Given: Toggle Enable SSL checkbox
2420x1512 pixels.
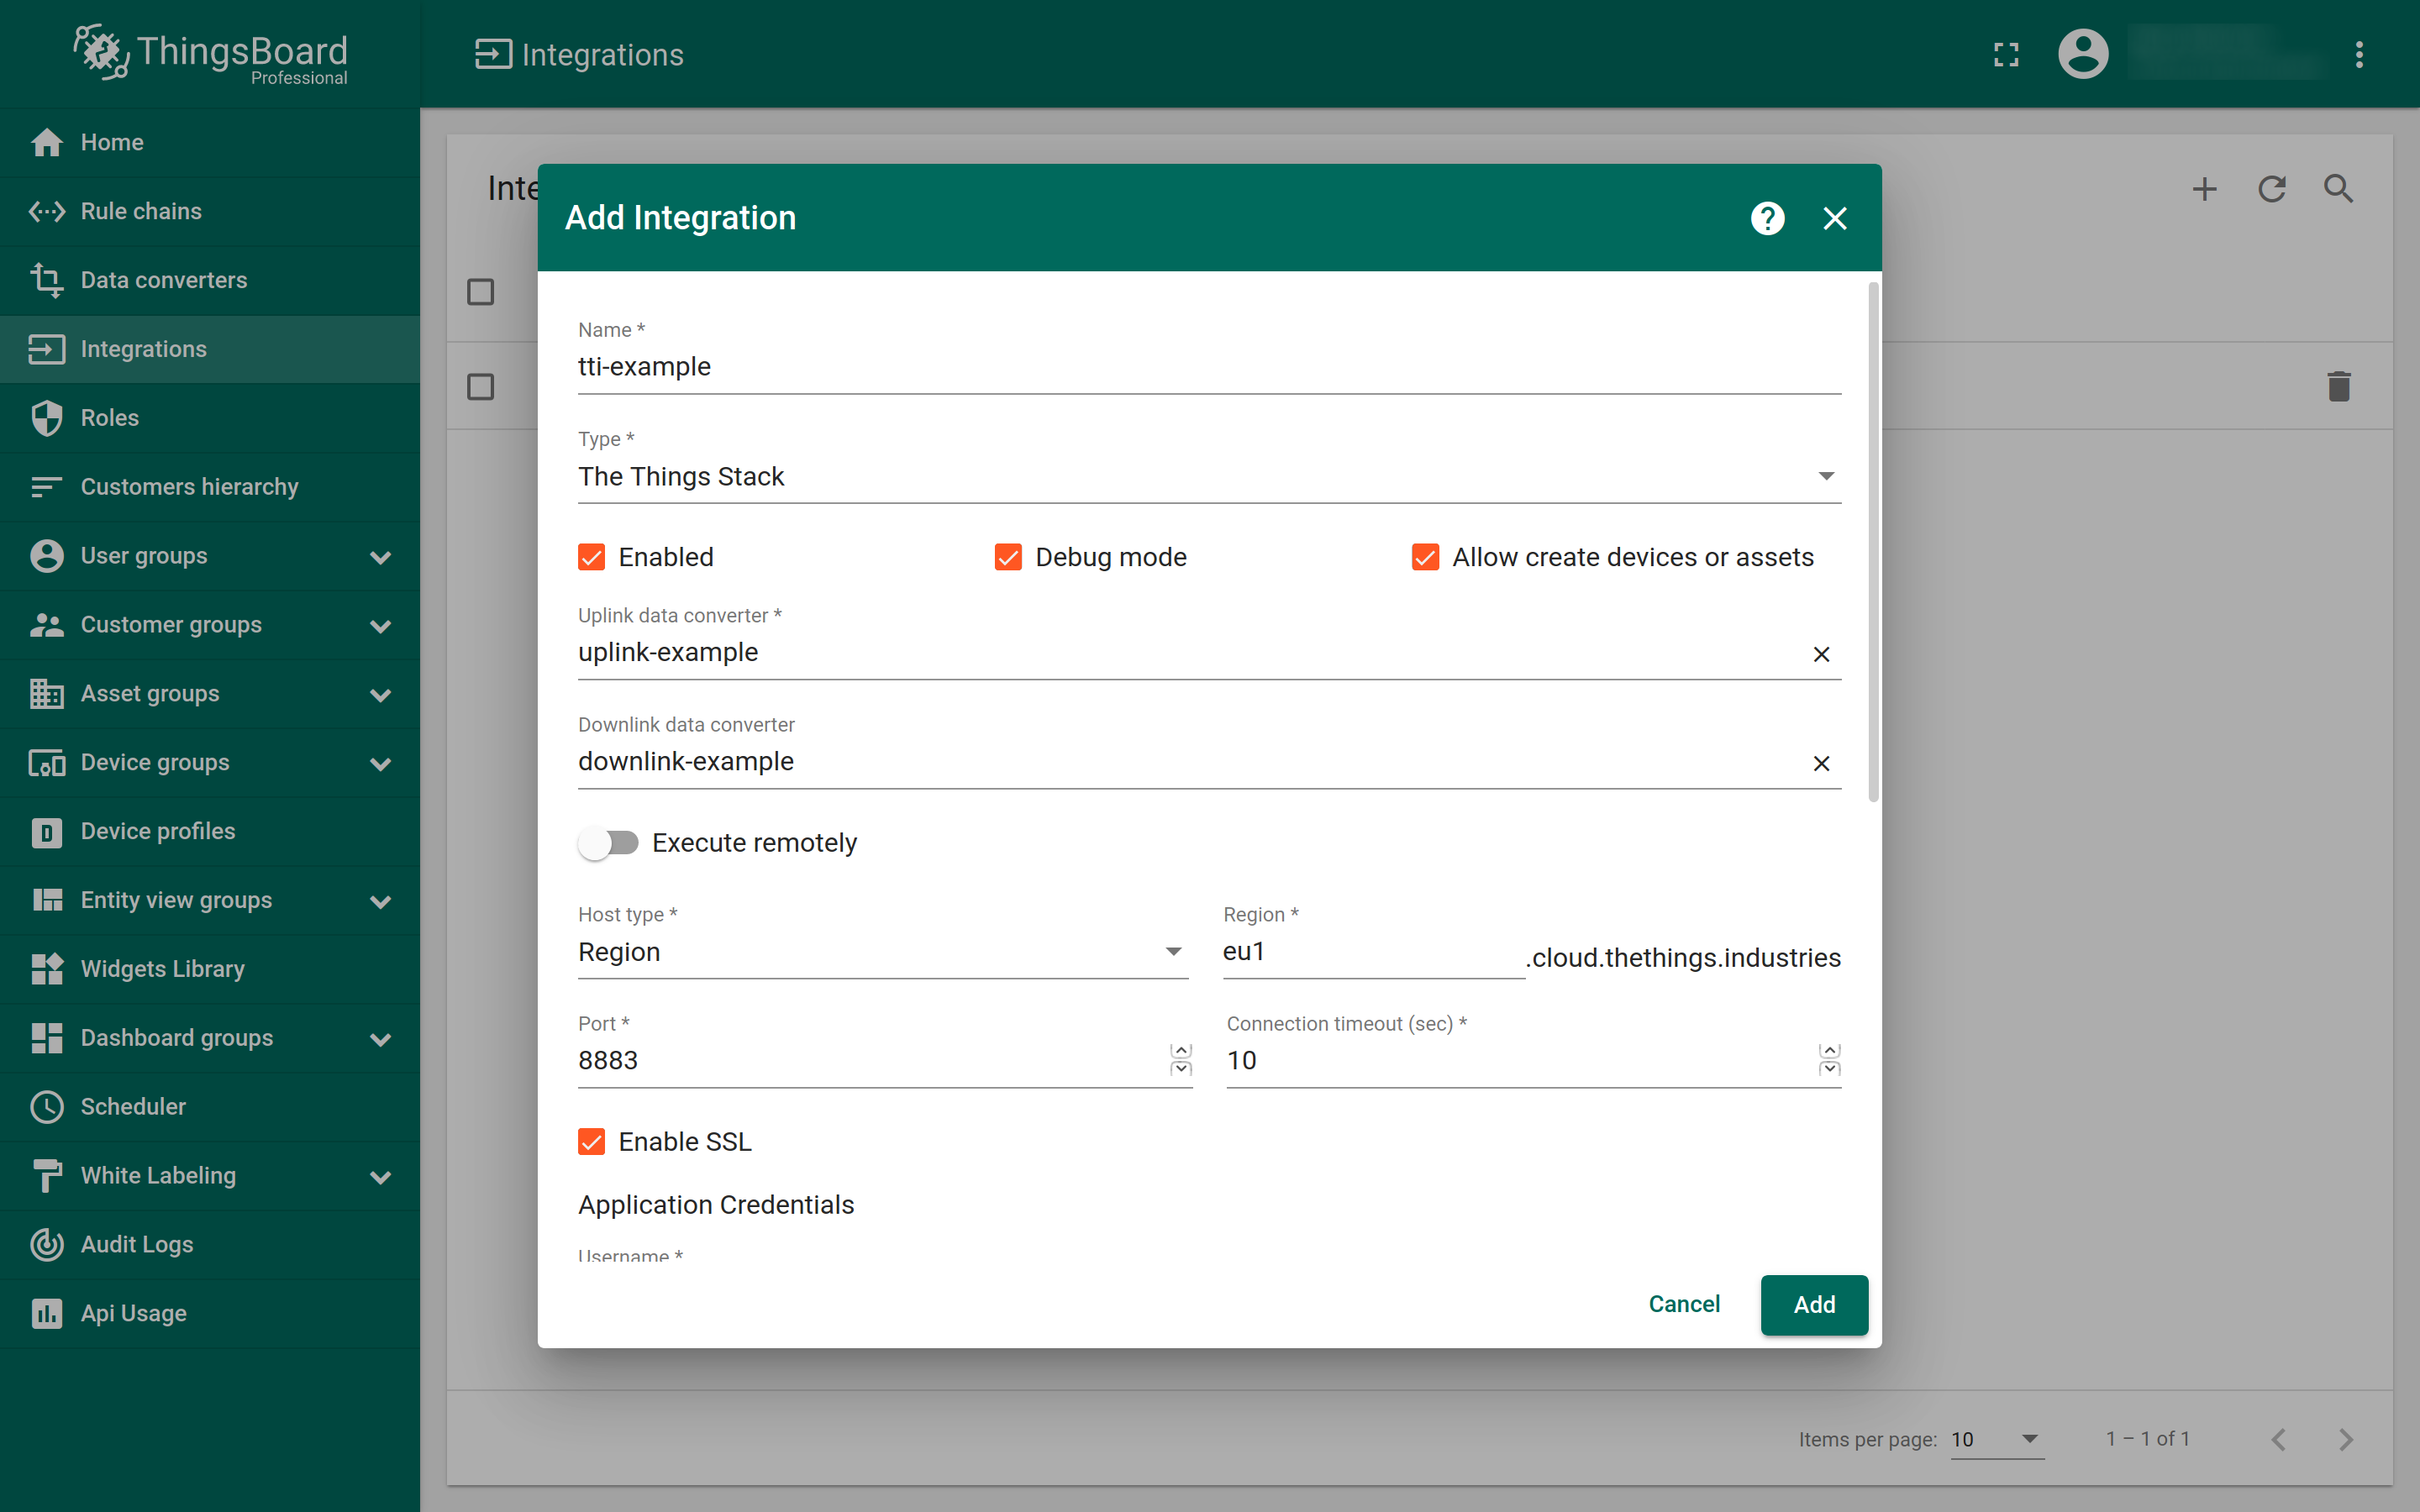Looking at the screenshot, I should click(594, 1141).
